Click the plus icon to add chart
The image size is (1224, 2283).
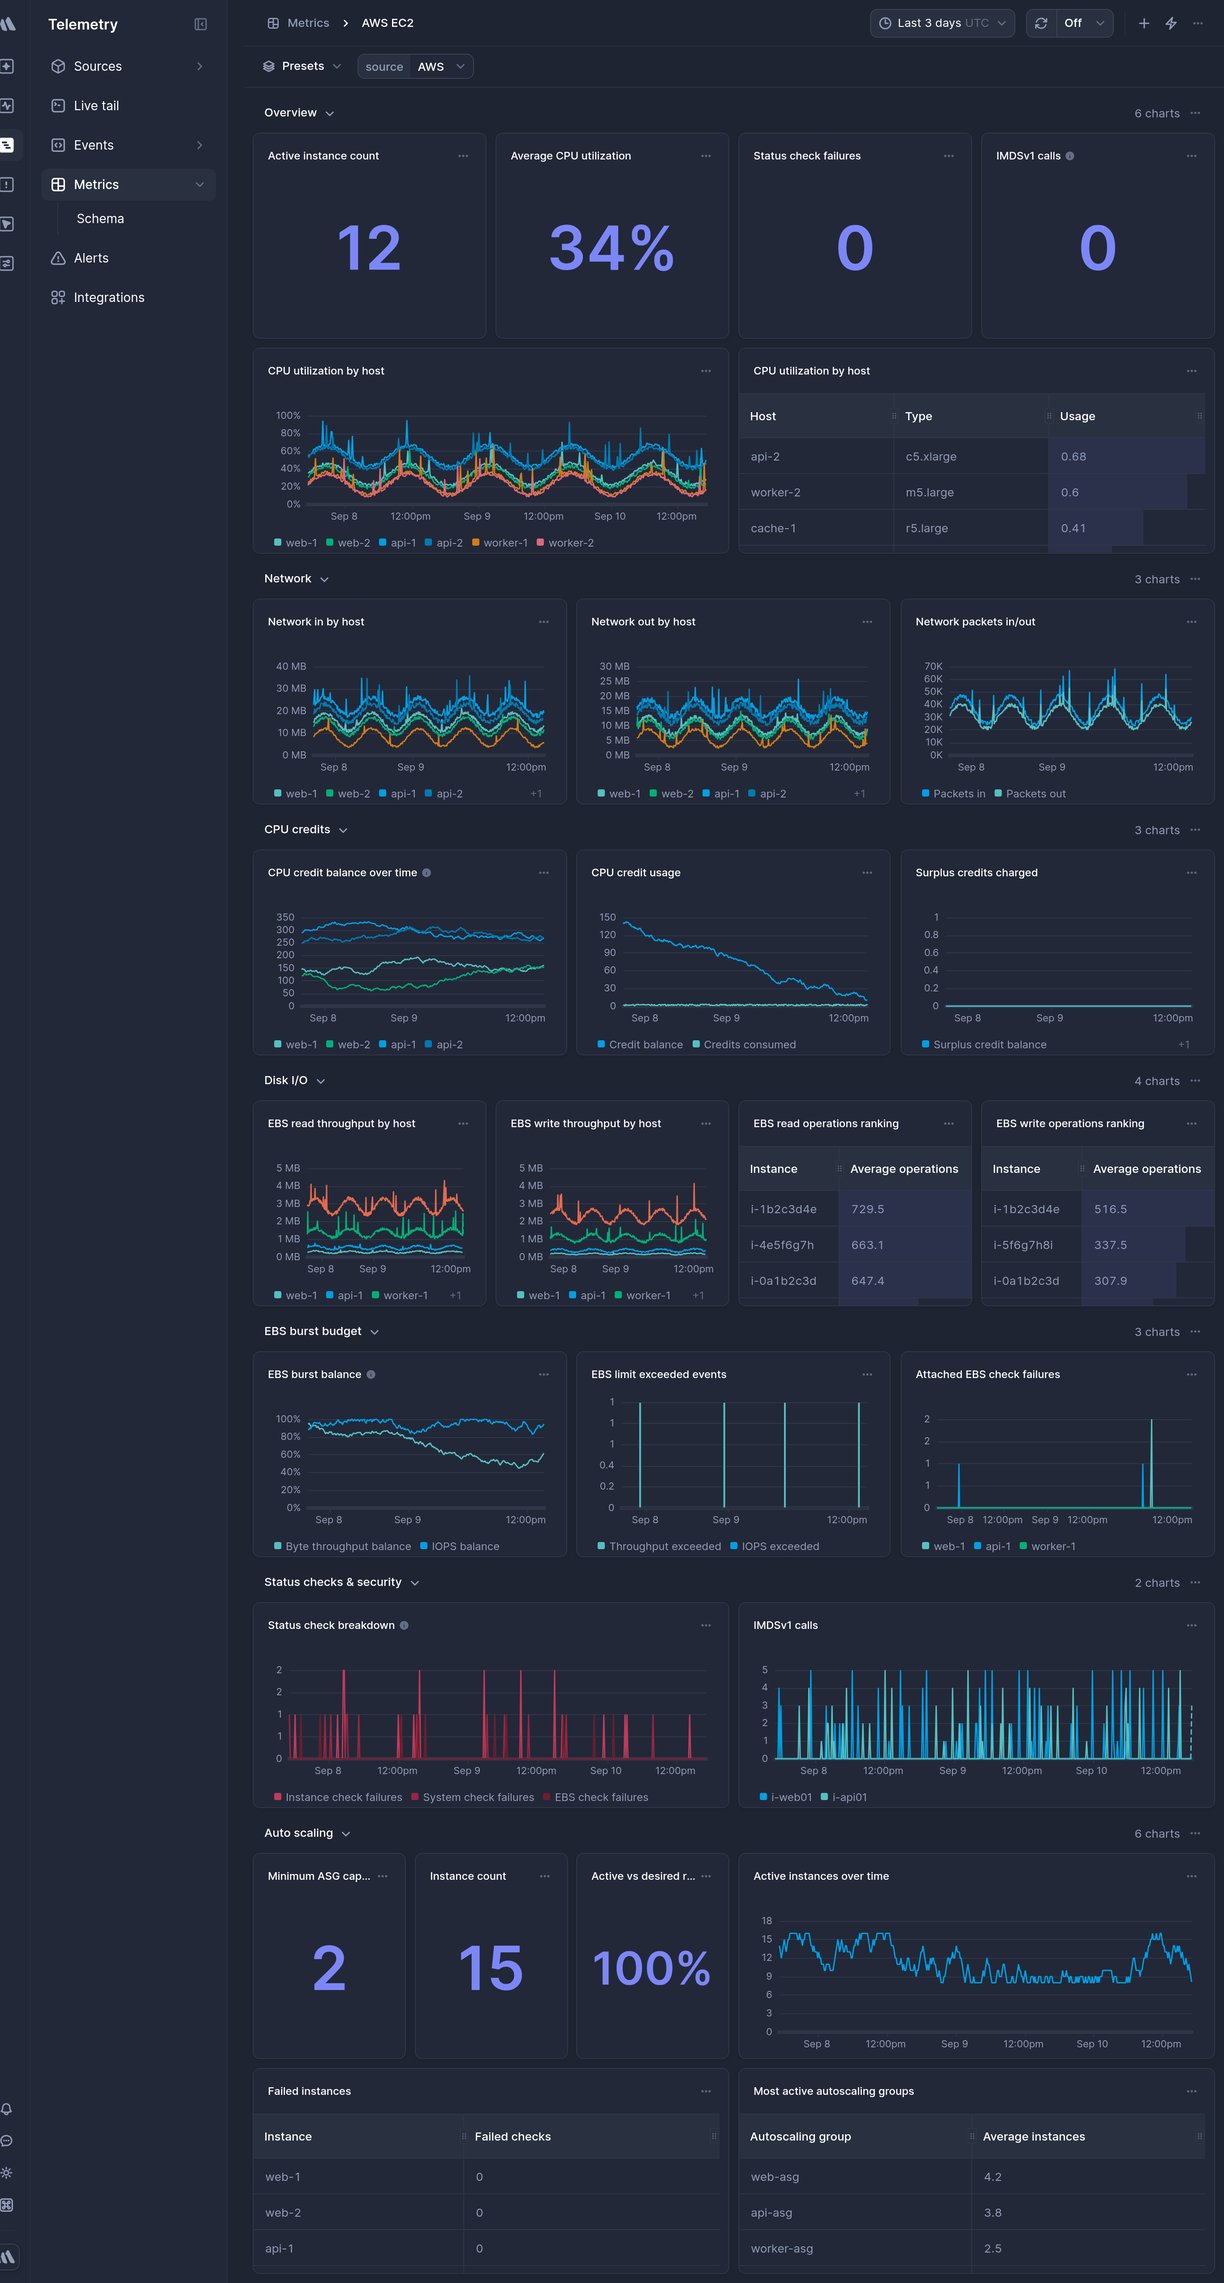click(1144, 23)
